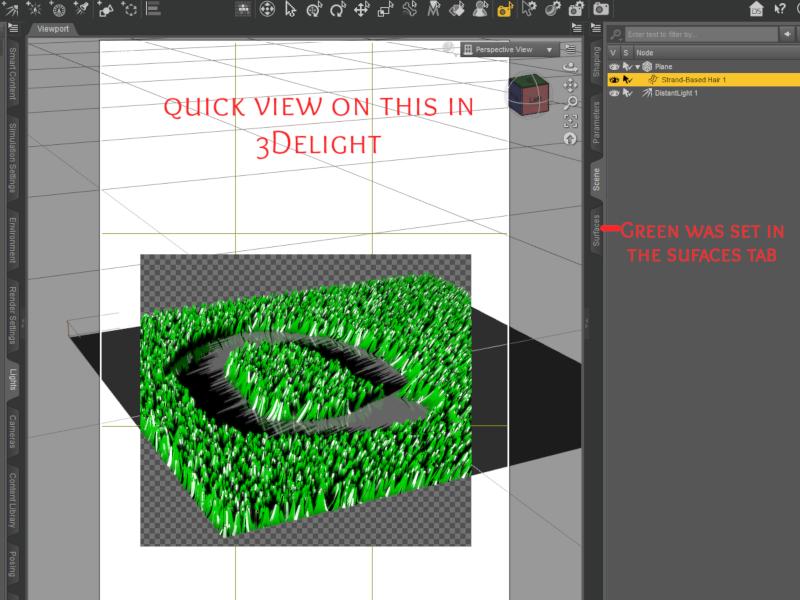Click the V column header

point(613,53)
